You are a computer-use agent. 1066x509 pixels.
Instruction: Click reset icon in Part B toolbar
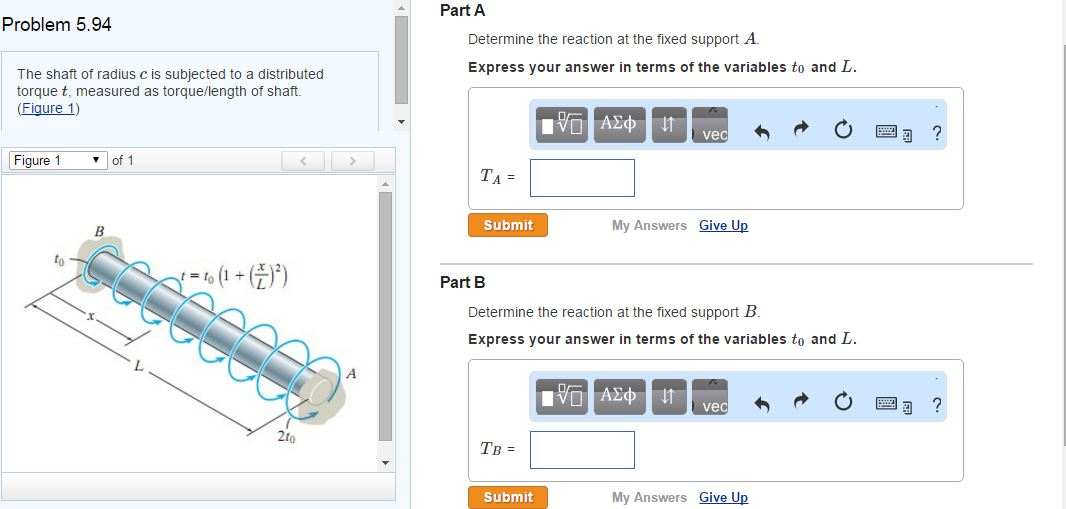pyautogui.click(x=842, y=406)
